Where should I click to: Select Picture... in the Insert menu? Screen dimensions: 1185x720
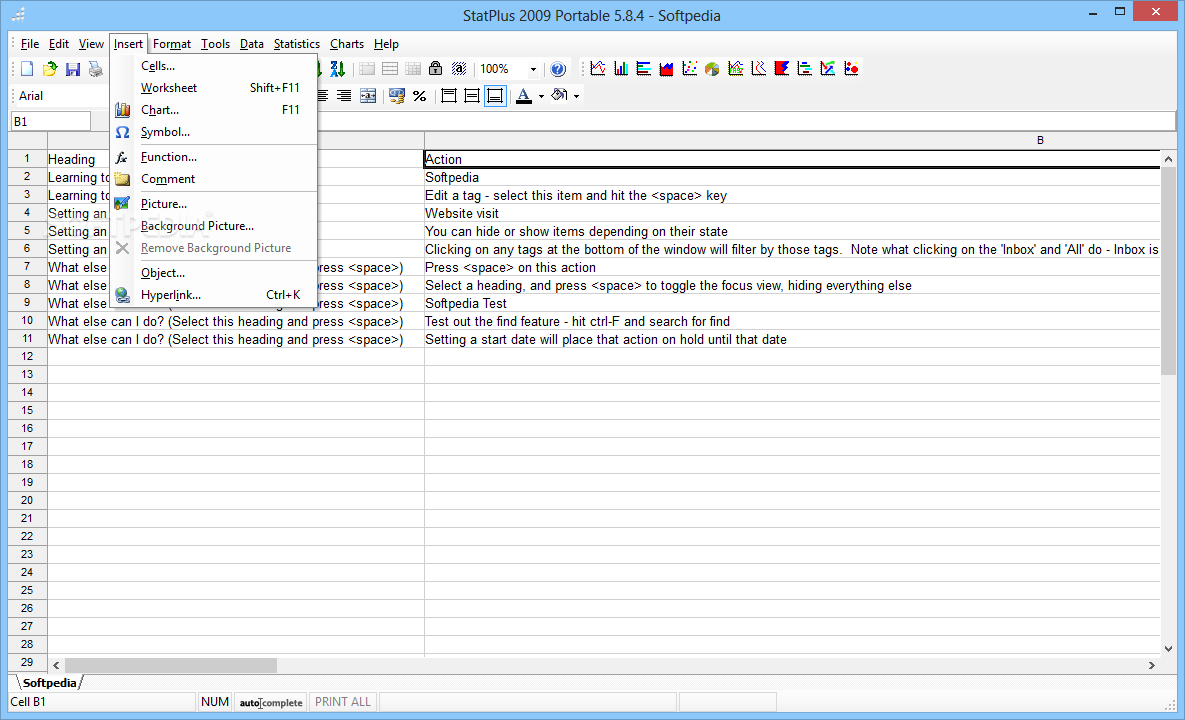(214, 204)
